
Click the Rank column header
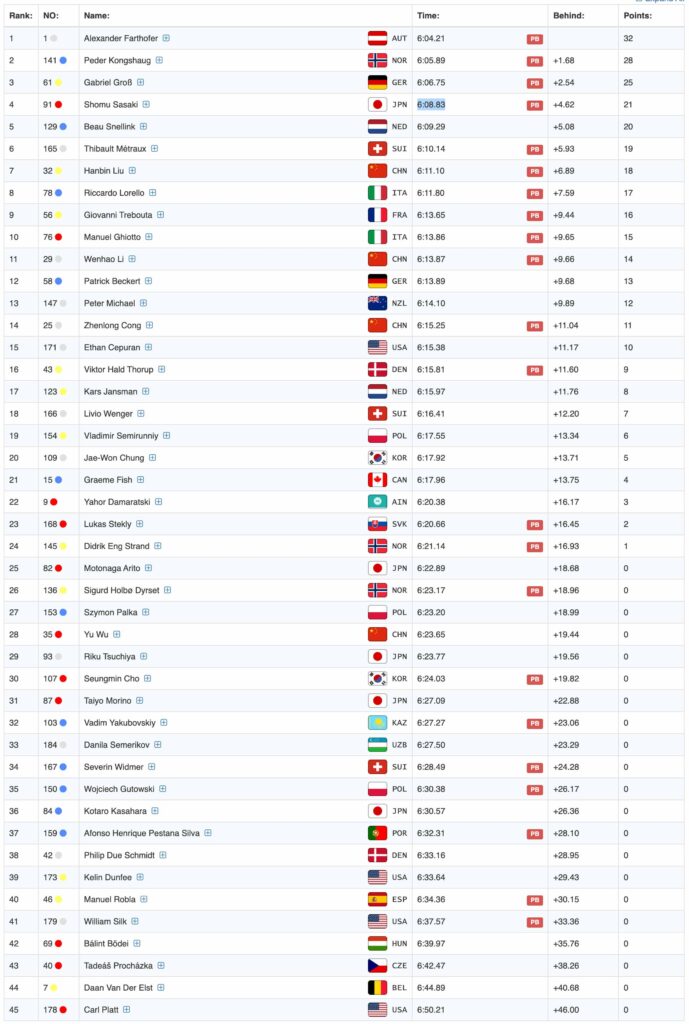[x=20, y=16]
